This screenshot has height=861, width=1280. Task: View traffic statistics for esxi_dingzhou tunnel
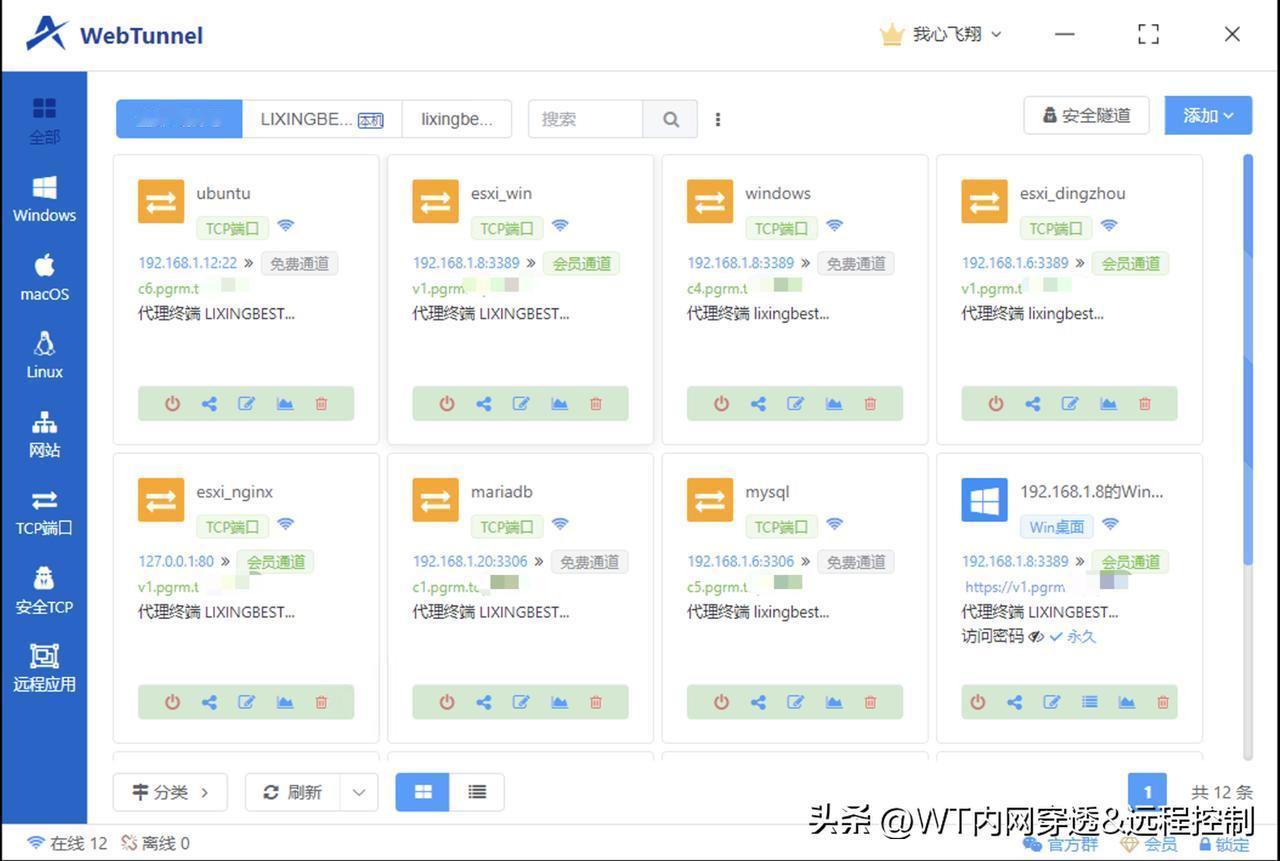[1108, 403]
